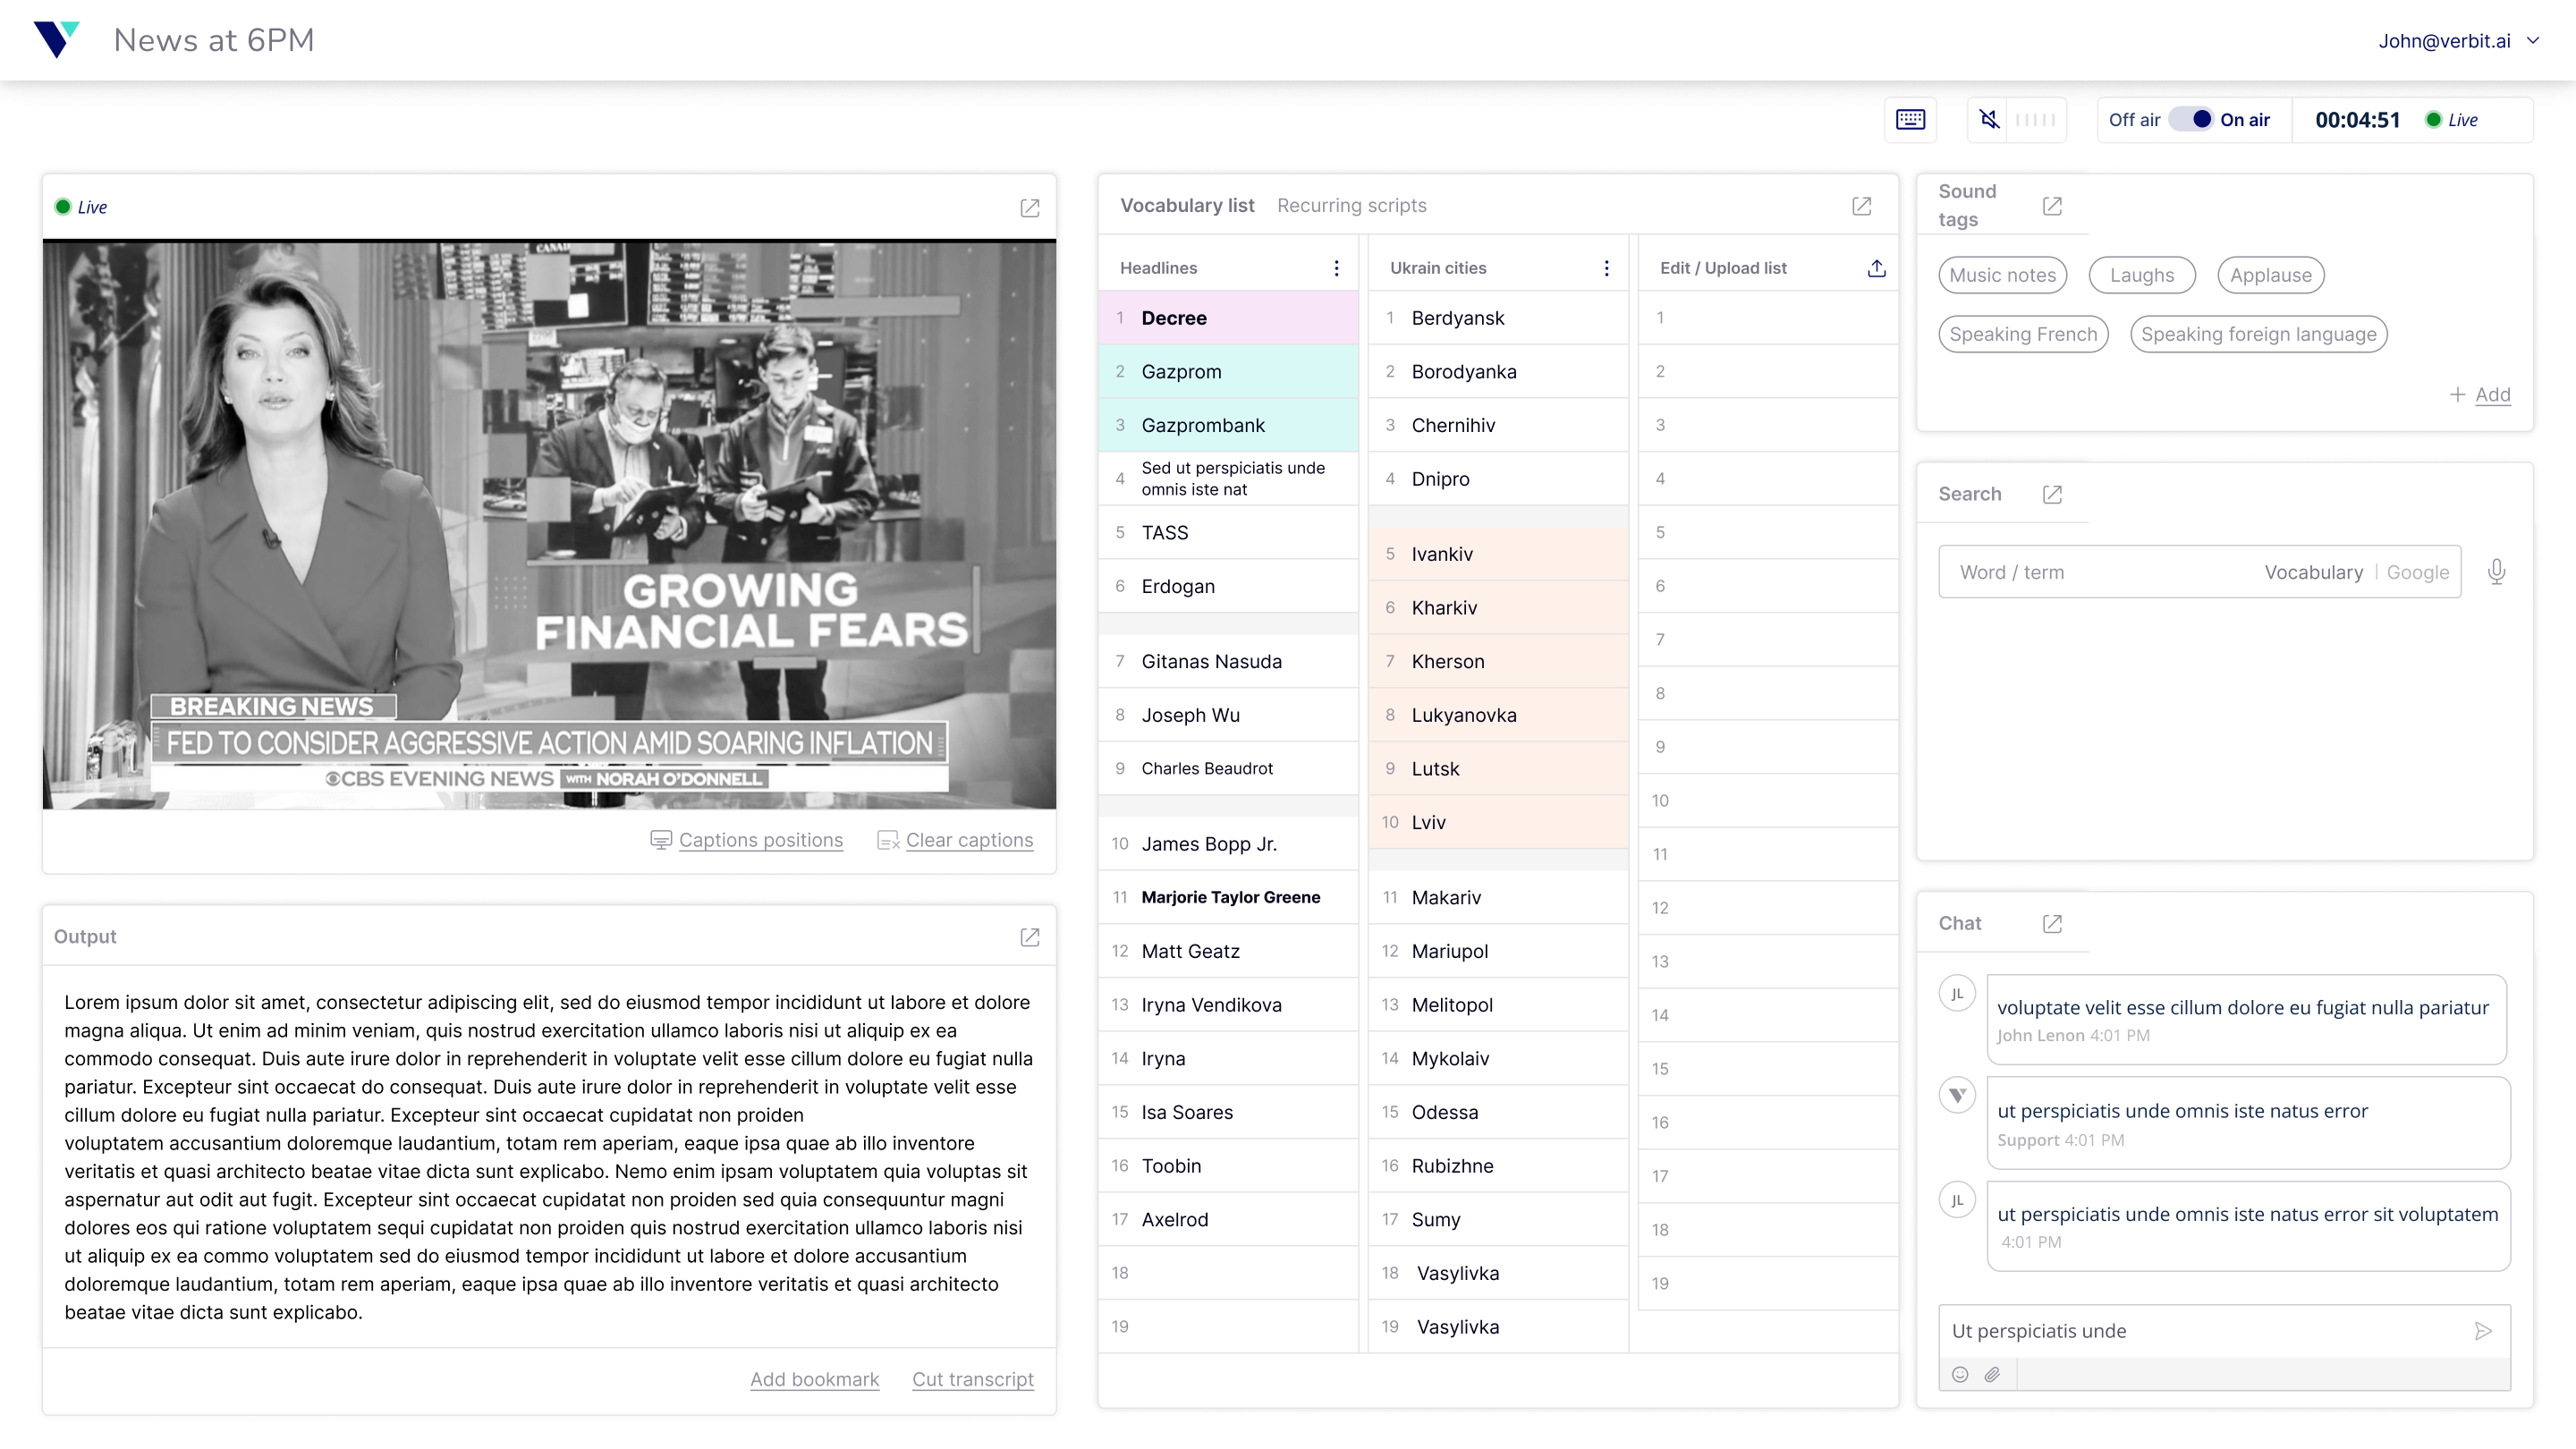The height and width of the screenshot is (1449, 2576).
Task: Insert the Applause sound tag
Action: click(x=2270, y=275)
